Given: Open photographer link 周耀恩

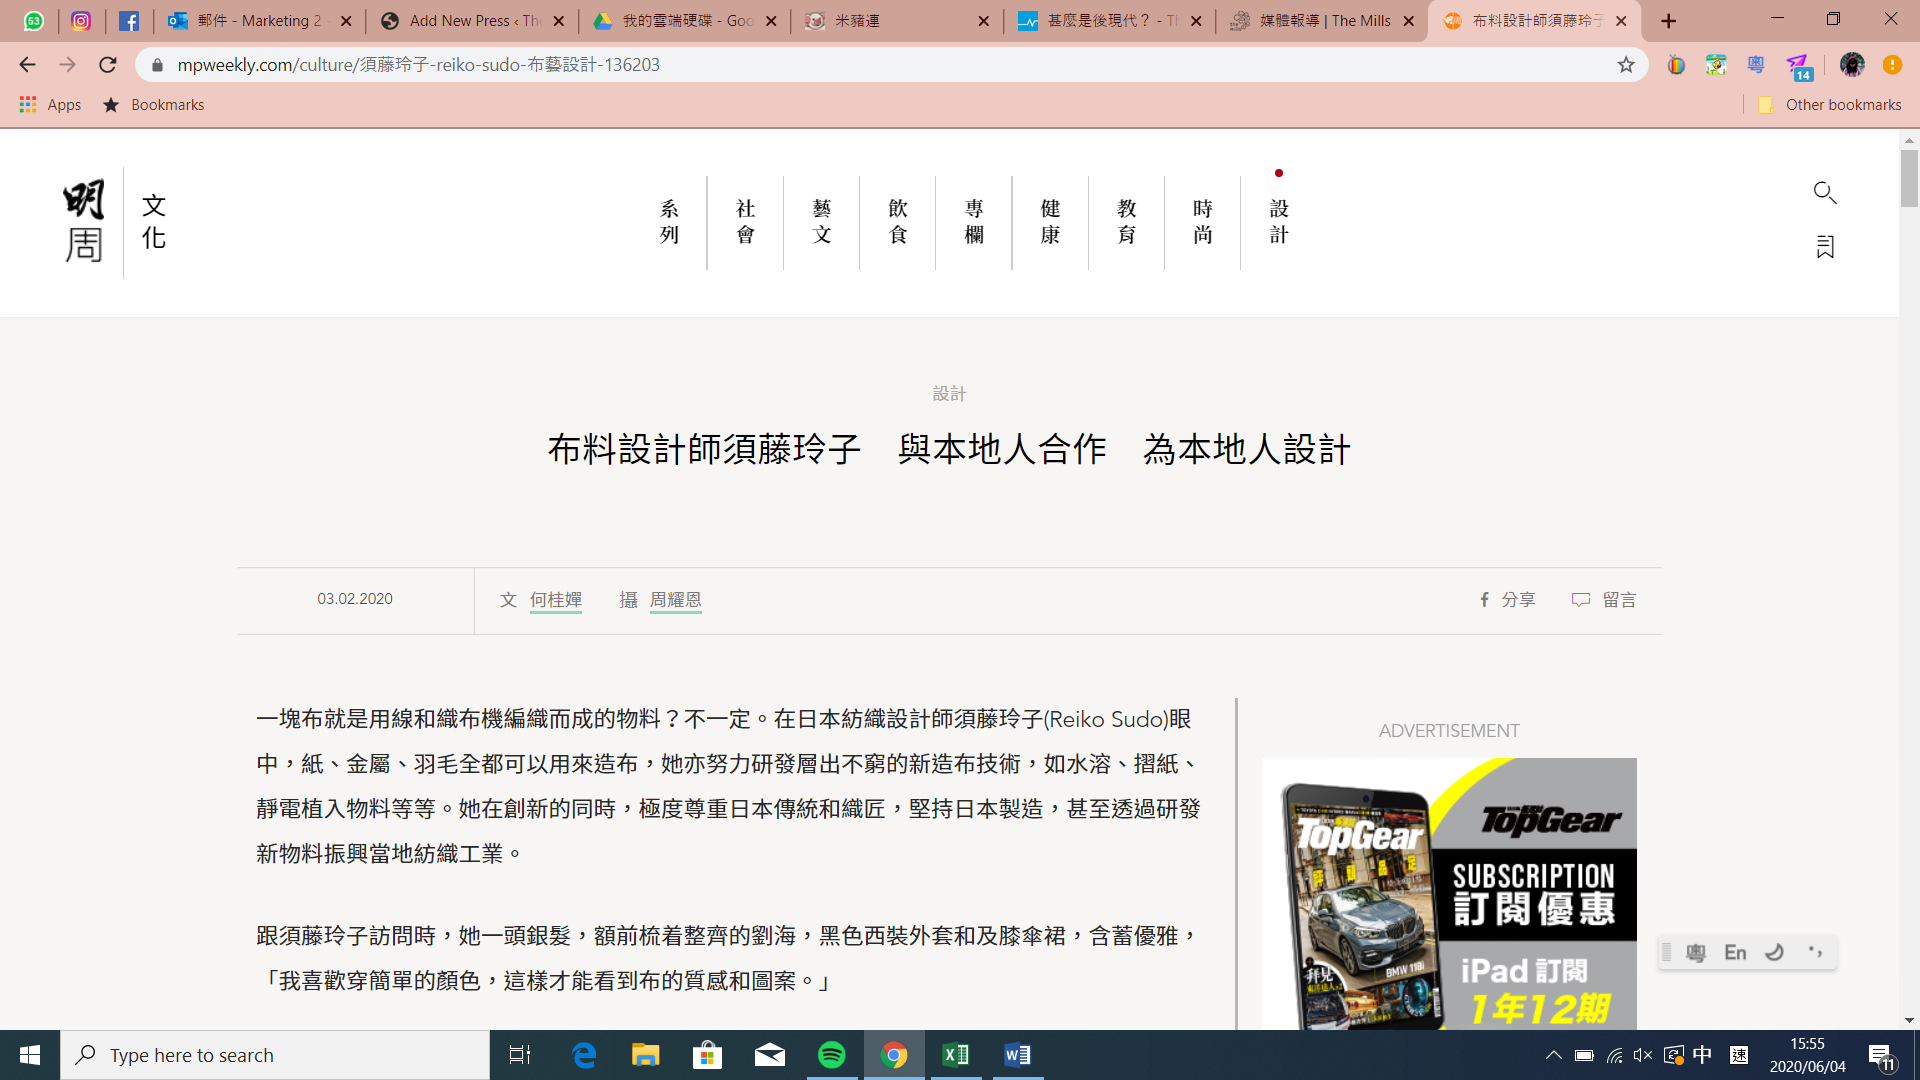Looking at the screenshot, I should [675, 600].
